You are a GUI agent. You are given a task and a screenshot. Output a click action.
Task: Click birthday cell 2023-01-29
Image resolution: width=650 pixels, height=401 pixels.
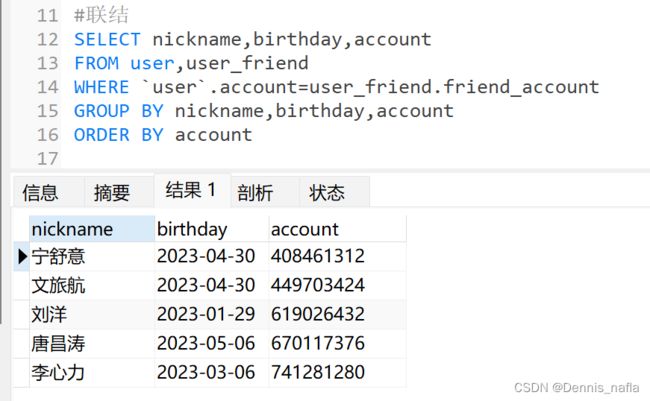tap(206, 314)
